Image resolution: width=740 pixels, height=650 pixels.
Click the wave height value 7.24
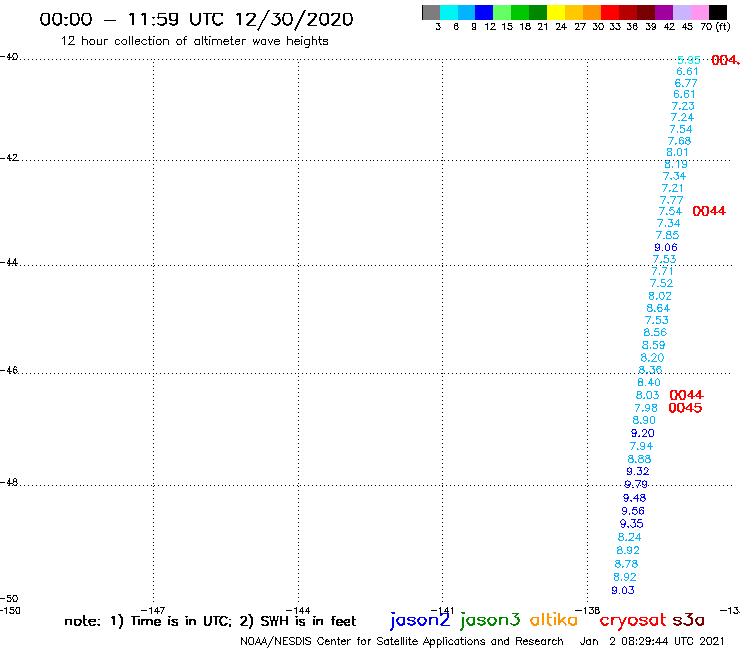point(682,118)
